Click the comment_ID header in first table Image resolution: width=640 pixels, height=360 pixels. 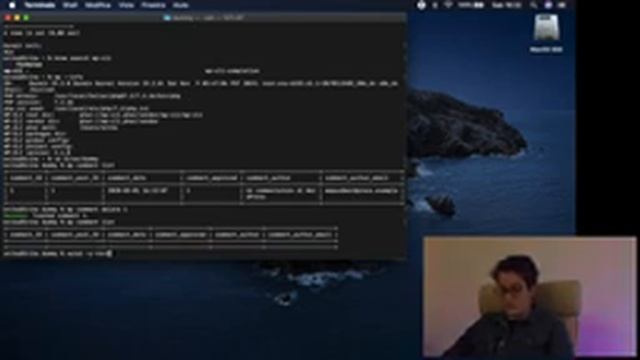pyautogui.click(x=26, y=178)
